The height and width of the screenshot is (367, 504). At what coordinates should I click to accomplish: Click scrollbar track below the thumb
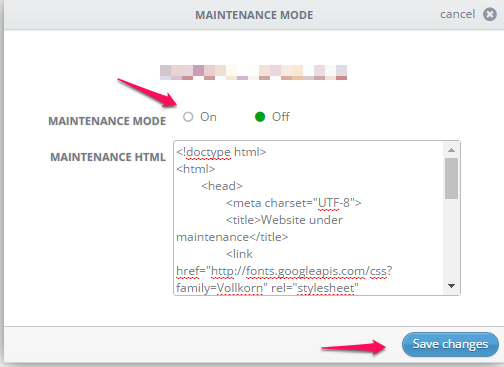[x=452, y=240]
